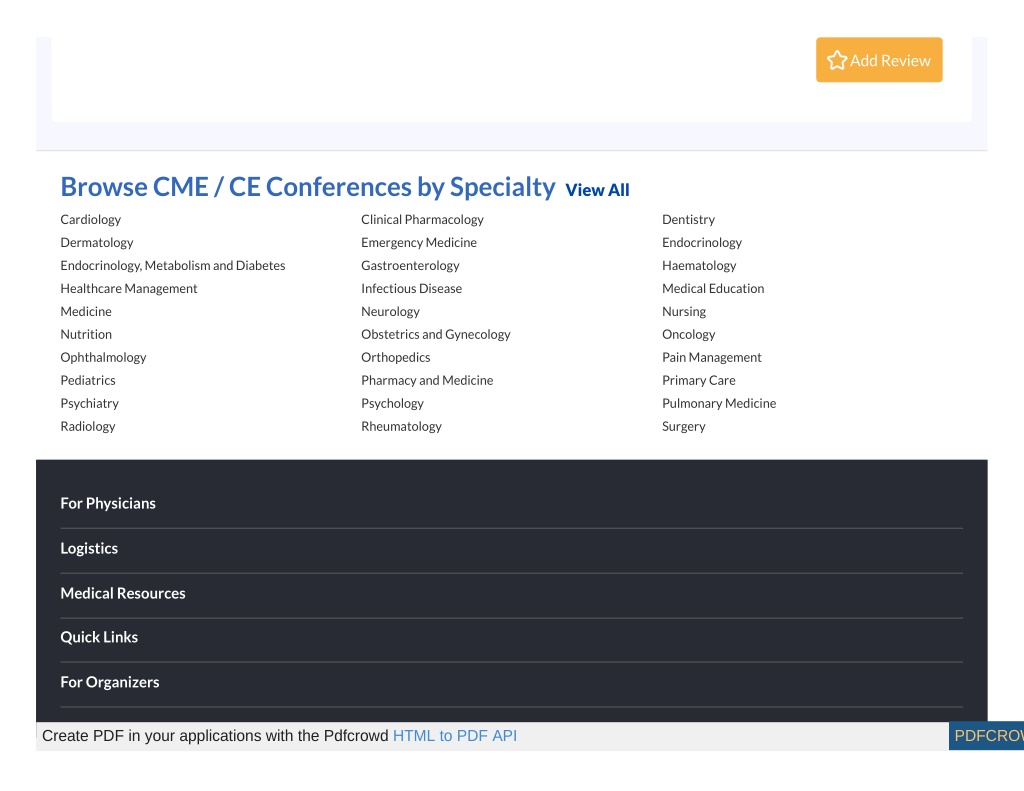The height and width of the screenshot is (791, 1024).
Task: Open Ophthalmology conferences
Action: (x=103, y=357)
